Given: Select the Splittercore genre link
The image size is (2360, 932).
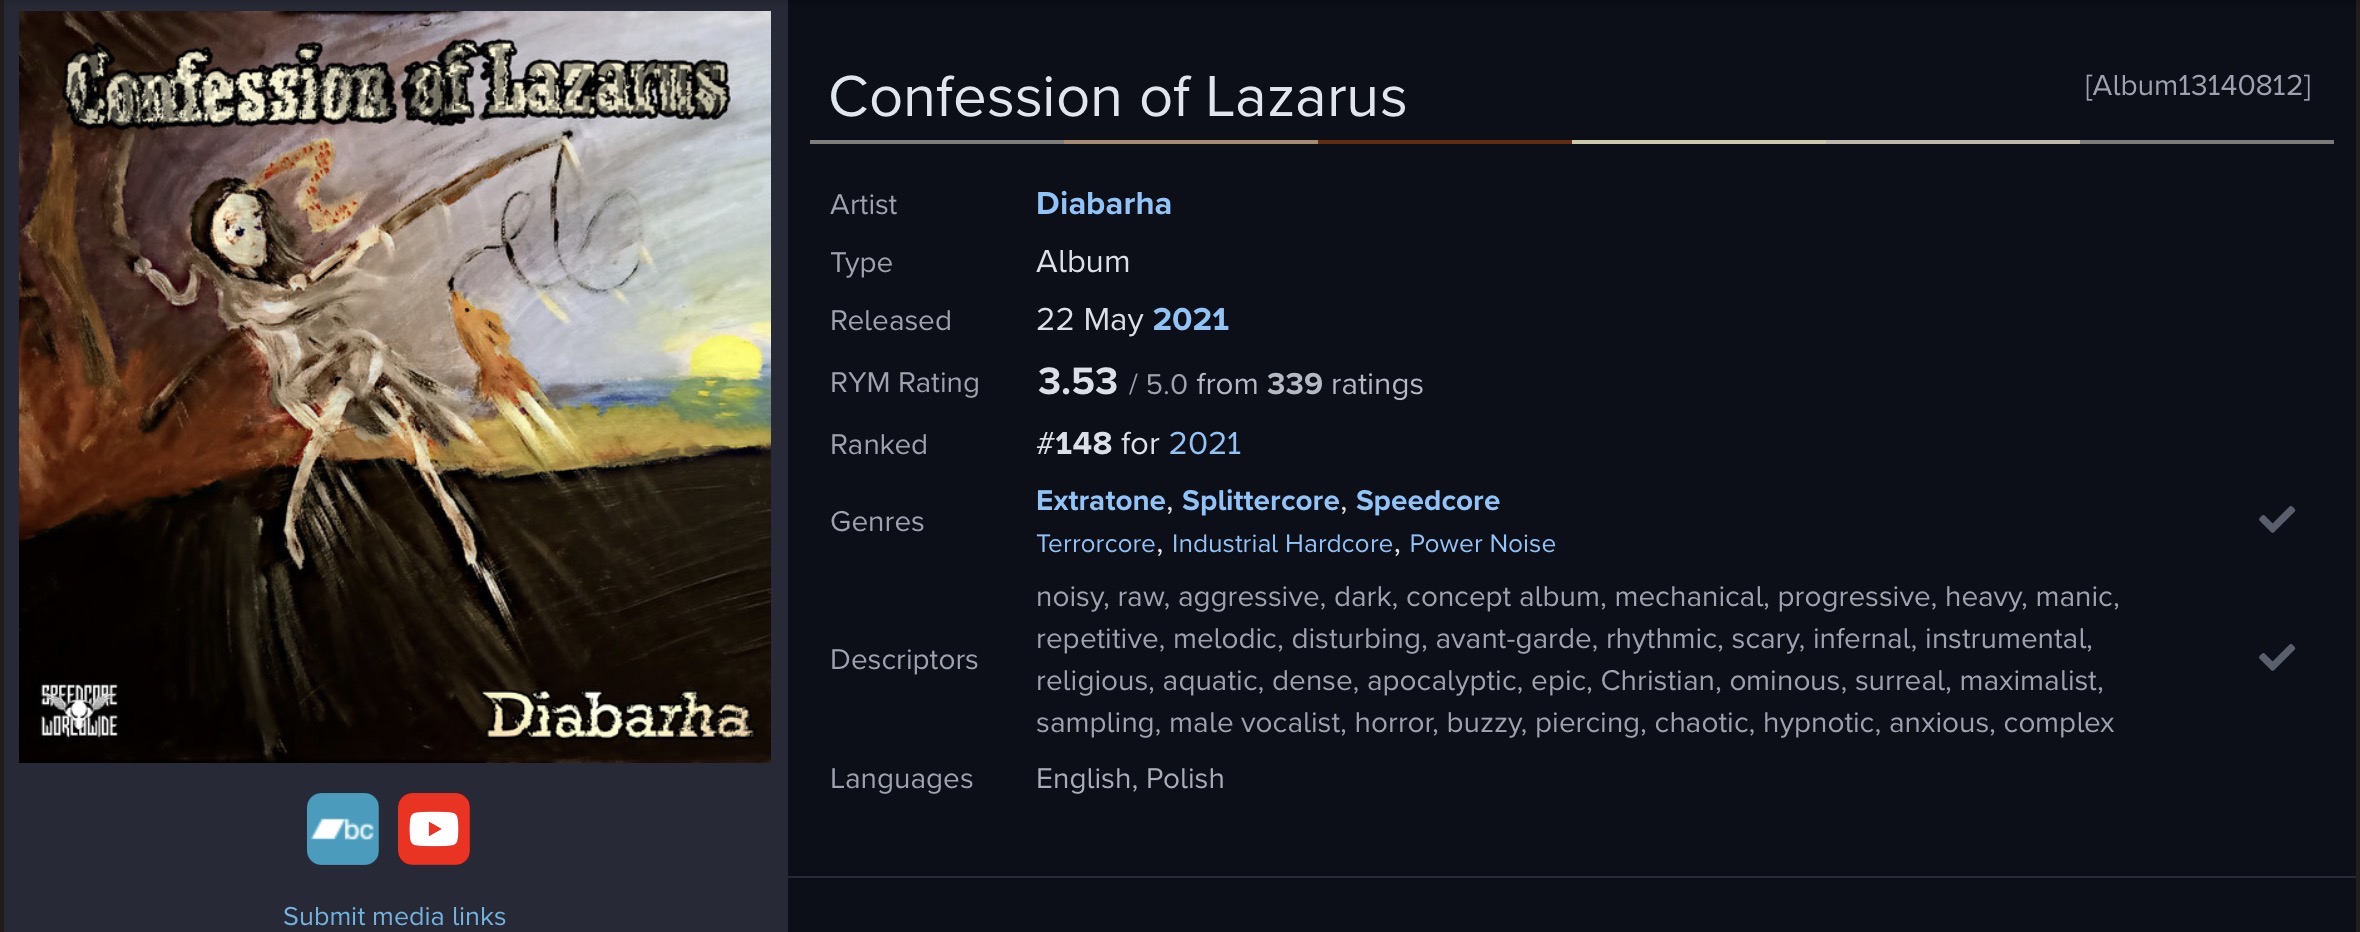Looking at the screenshot, I should point(1260,501).
